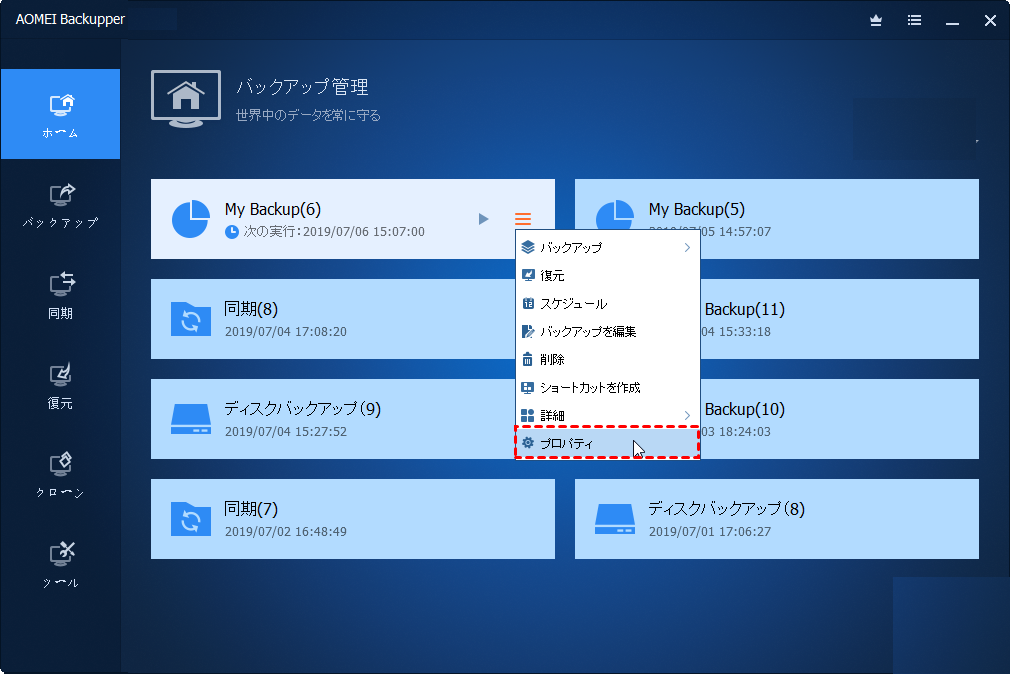The width and height of the screenshot is (1010, 674).
Task: Expand the 詳細 submenu arrow
Action: pyautogui.click(x=687, y=416)
